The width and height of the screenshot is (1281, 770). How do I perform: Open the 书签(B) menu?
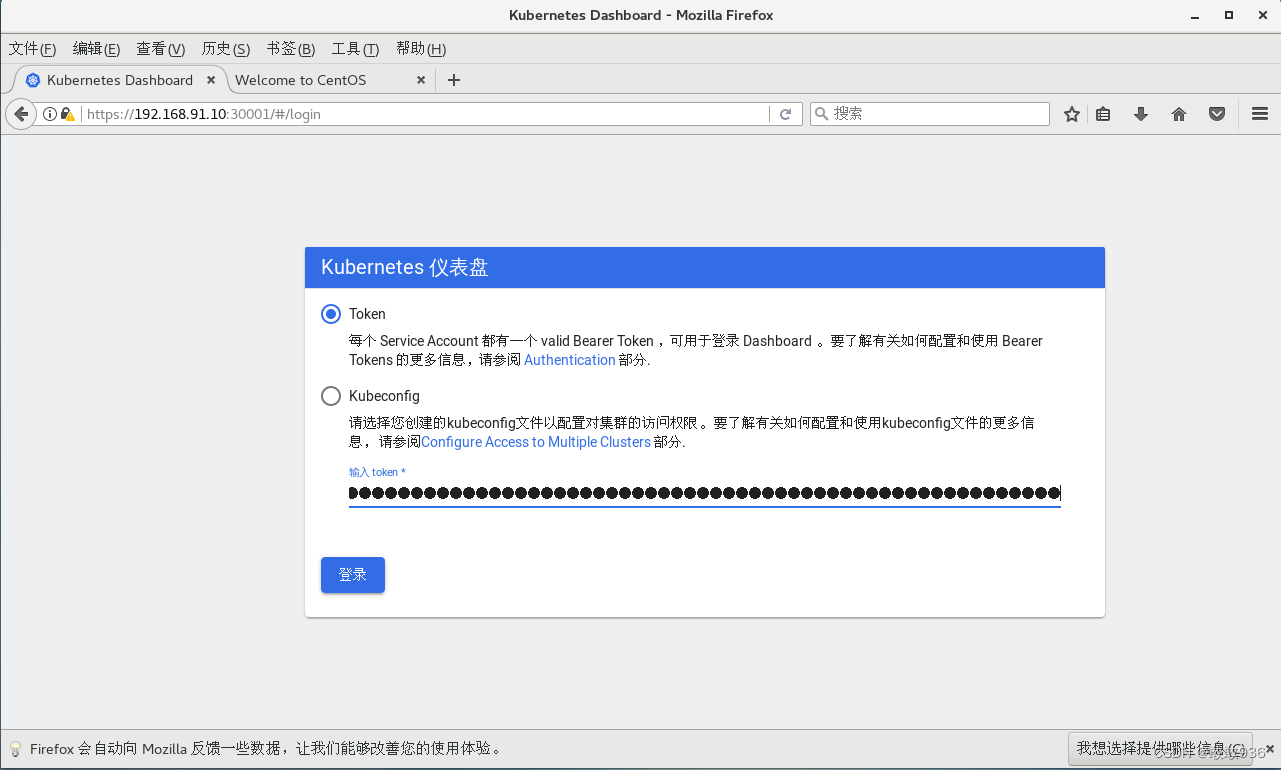(x=290, y=49)
